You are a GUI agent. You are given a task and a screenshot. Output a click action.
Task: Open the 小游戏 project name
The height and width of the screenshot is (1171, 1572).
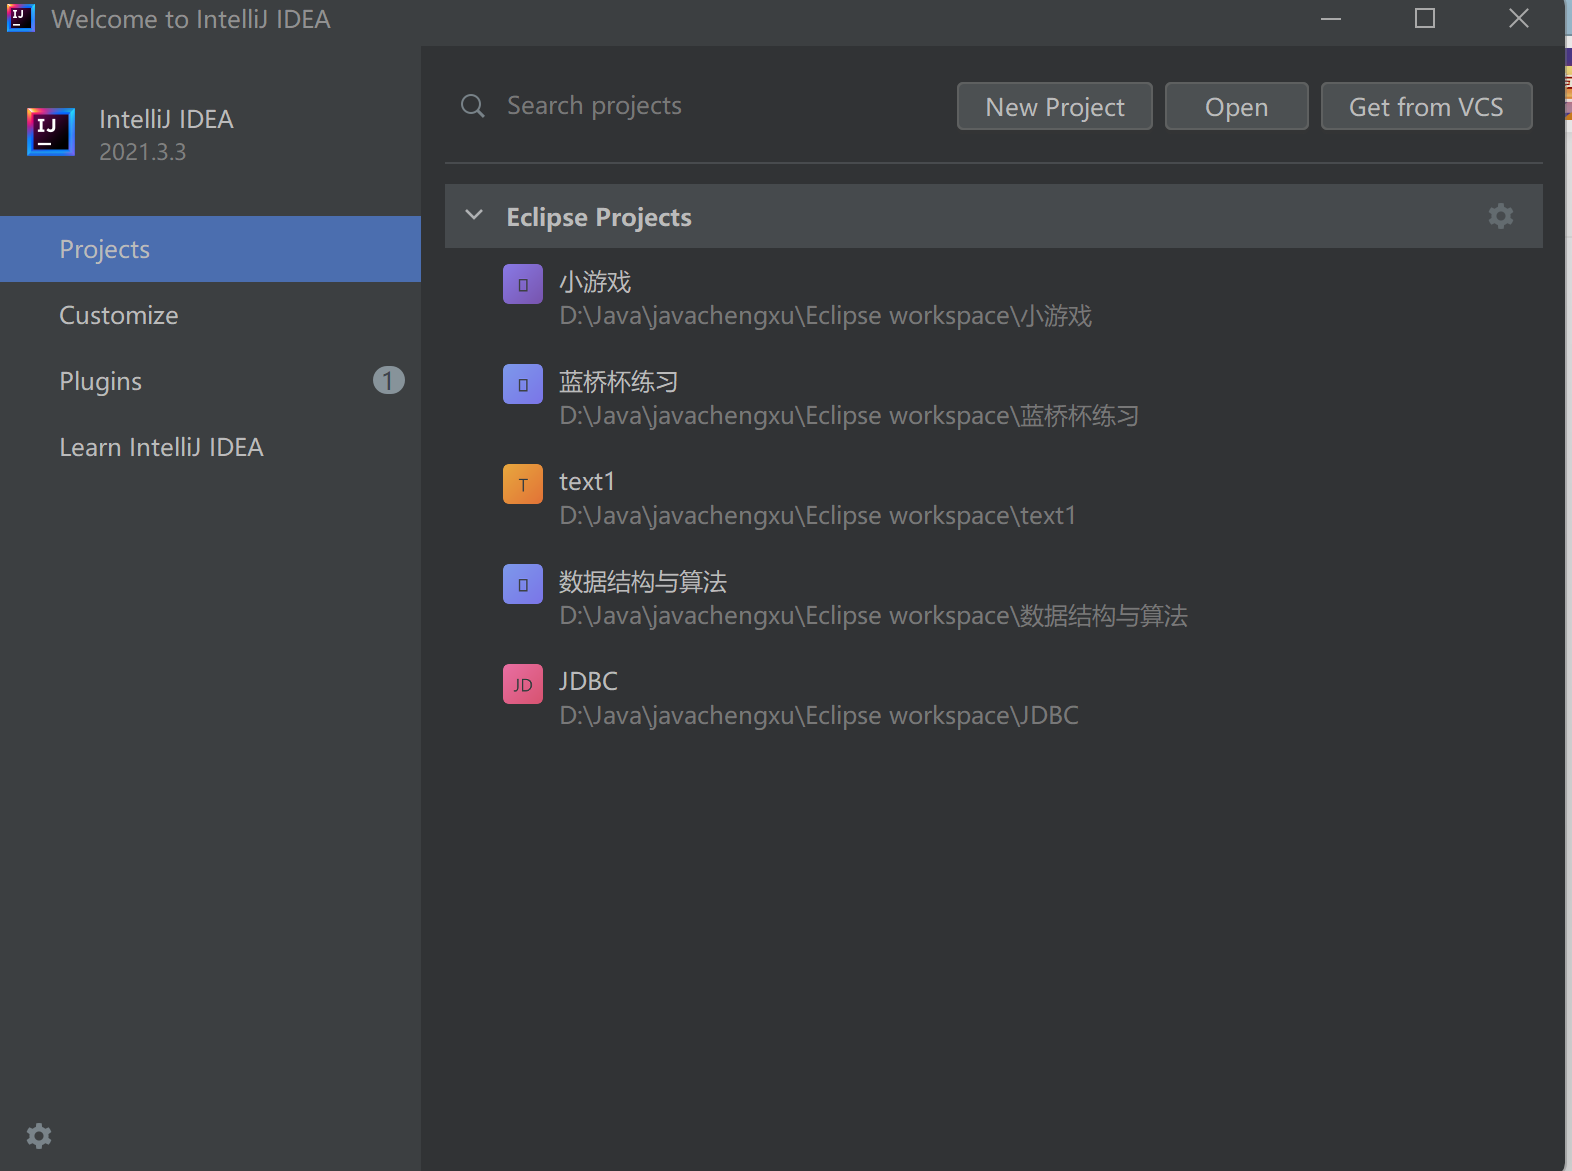pos(595,282)
